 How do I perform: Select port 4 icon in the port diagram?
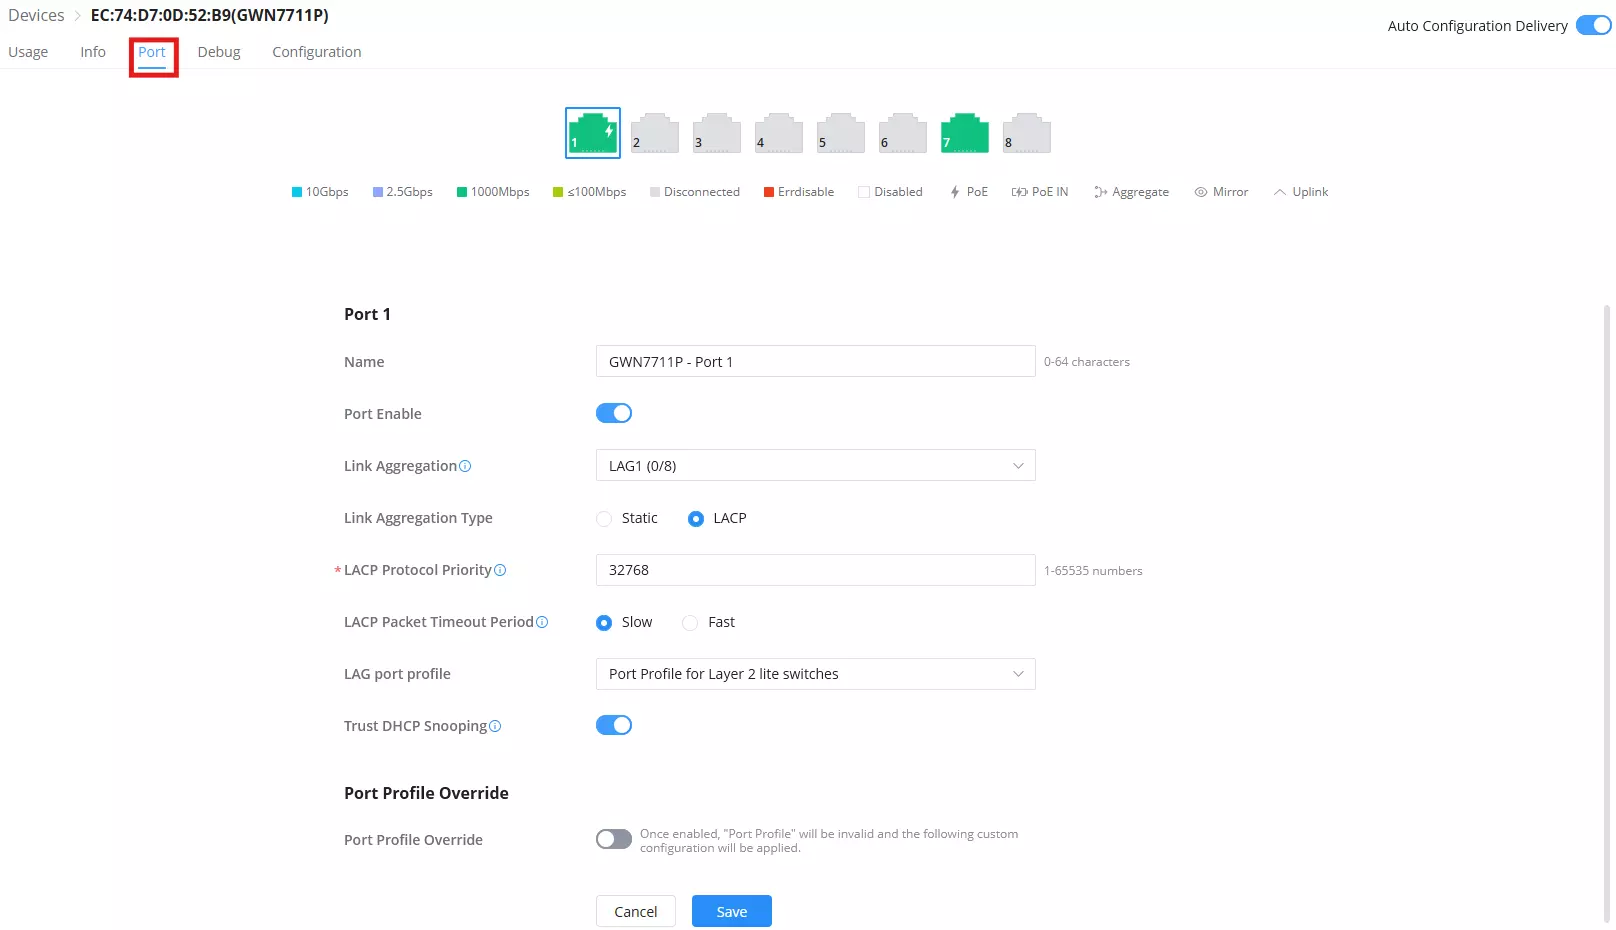click(x=779, y=133)
